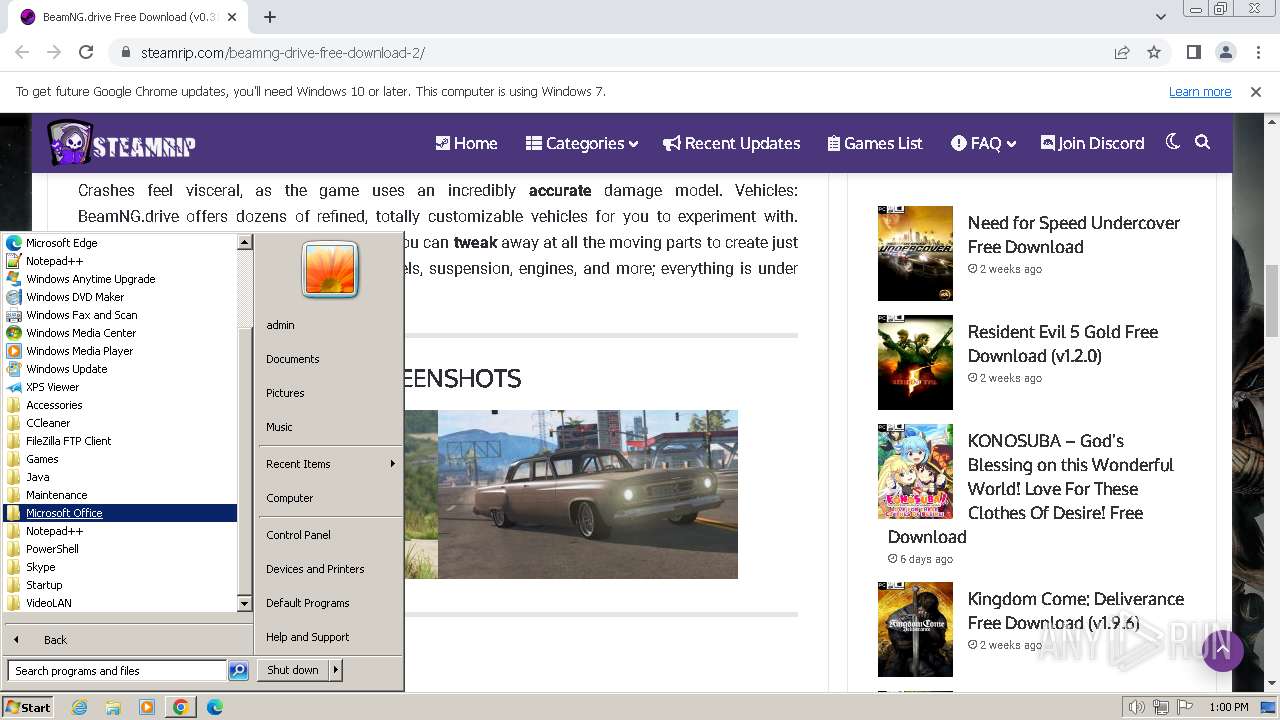Image resolution: width=1280 pixels, height=720 pixels.
Task: Click the purple scroll-to-top button
Action: 1223,651
